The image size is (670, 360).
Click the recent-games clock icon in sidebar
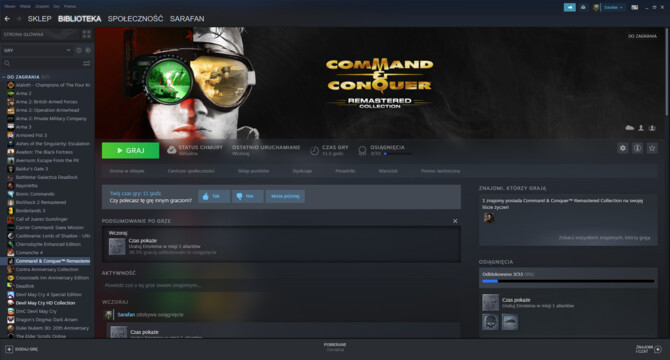click(x=79, y=50)
